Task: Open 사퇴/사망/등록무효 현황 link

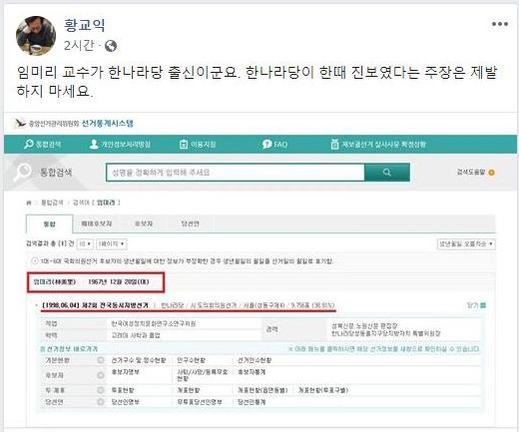Action: click(x=202, y=375)
